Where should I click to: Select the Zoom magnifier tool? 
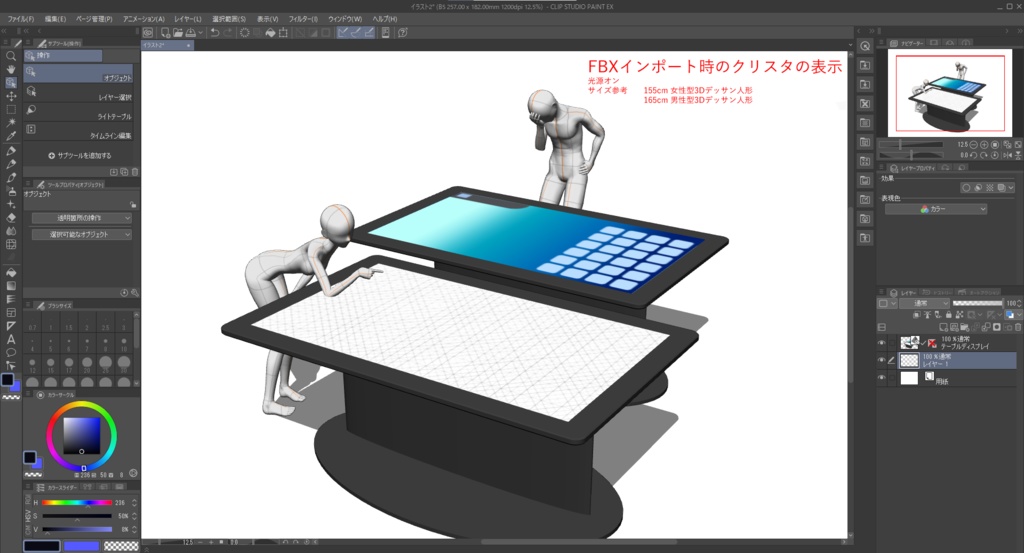(x=10, y=56)
